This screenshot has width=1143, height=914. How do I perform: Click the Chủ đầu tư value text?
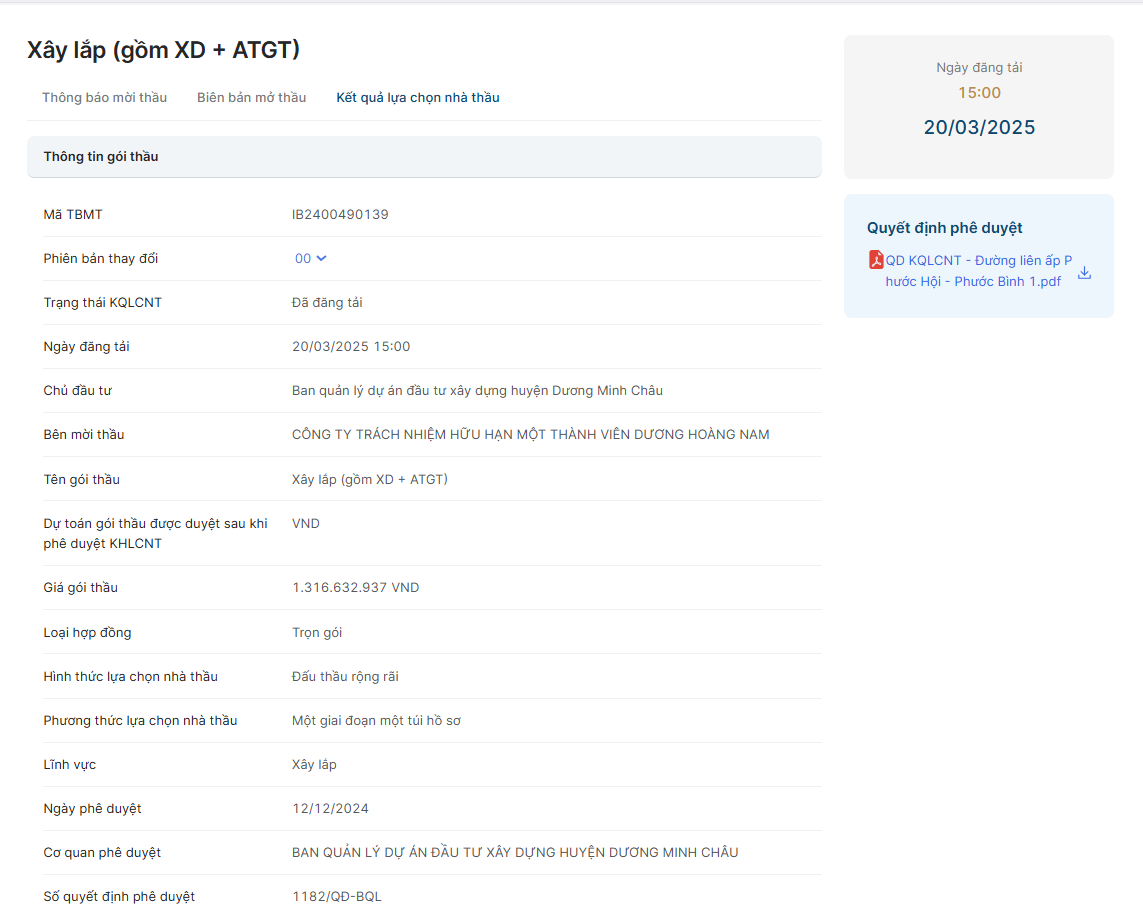point(477,390)
